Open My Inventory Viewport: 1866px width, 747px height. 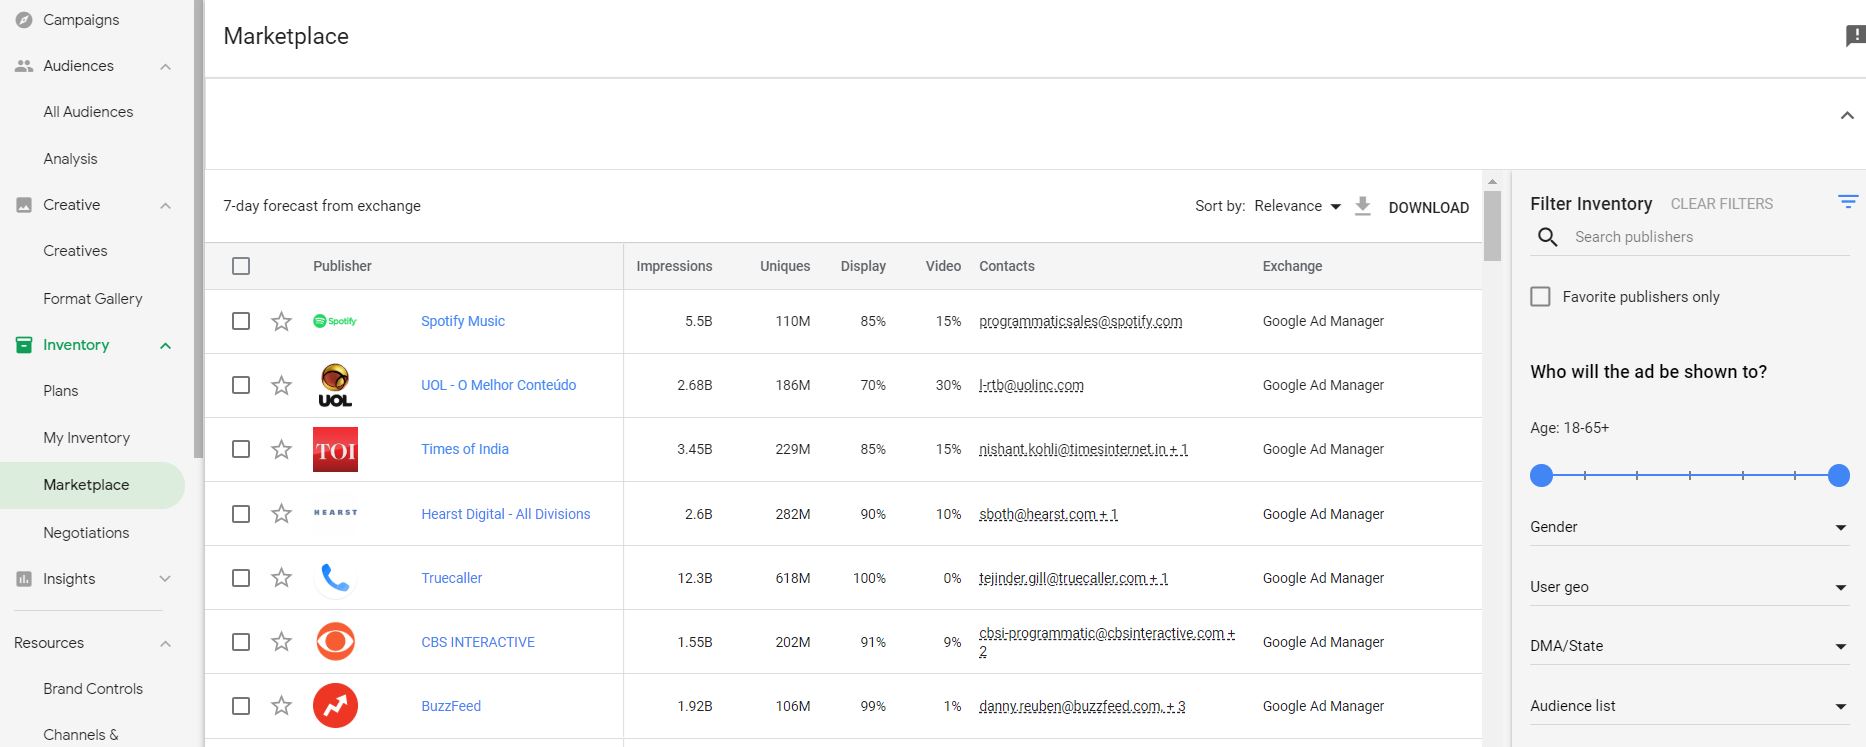87,438
